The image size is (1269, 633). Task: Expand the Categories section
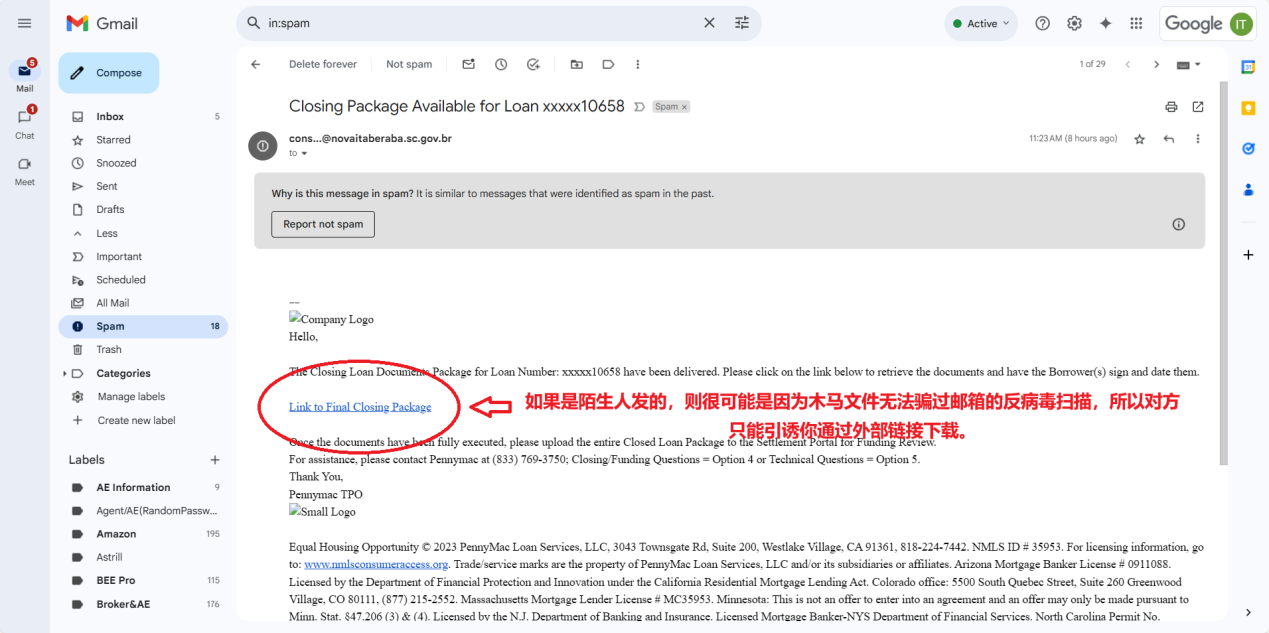65,373
